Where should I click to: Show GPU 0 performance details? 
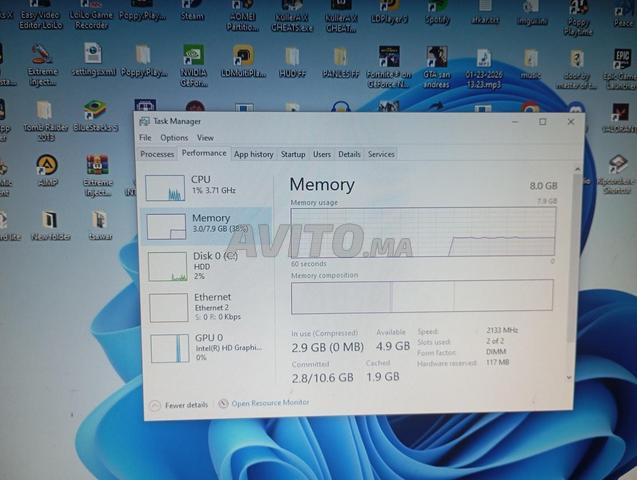click(212, 346)
